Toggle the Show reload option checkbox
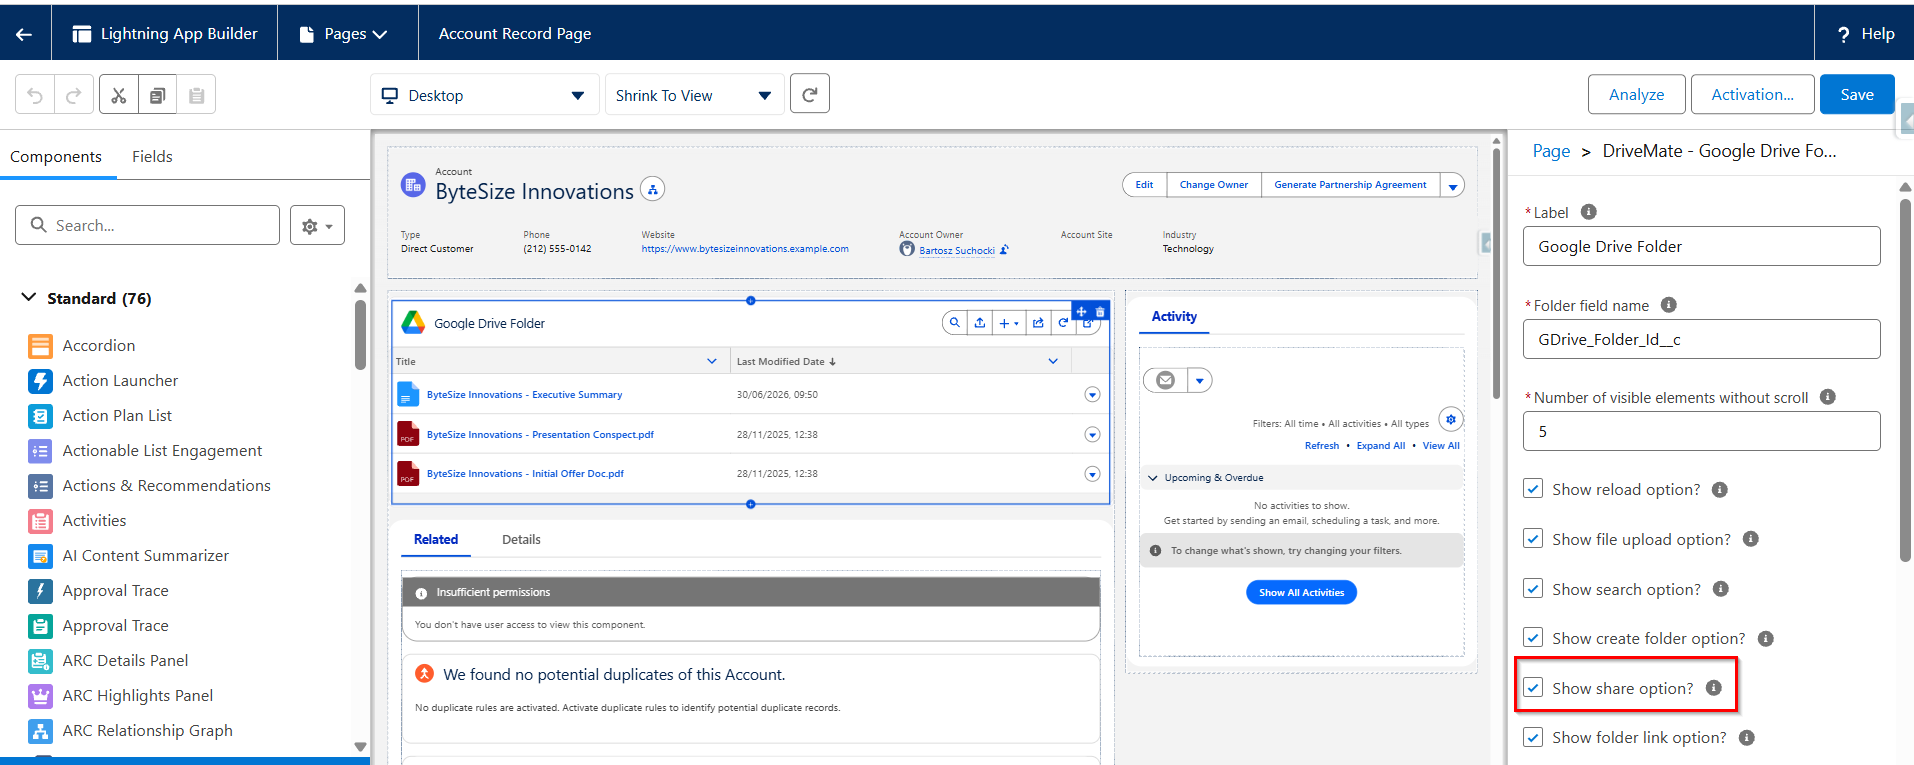Viewport: 1914px width, 765px height. pyautogui.click(x=1533, y=489)
